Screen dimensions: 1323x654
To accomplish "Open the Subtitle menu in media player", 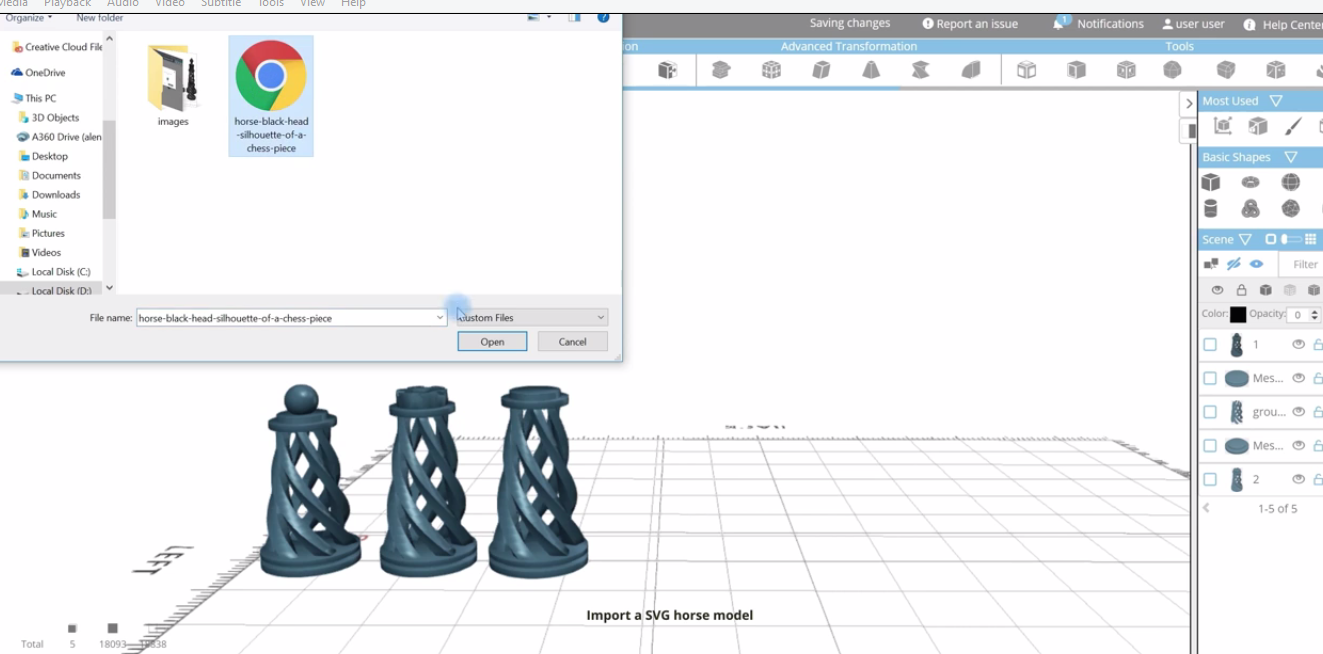I will coord(221,4).
